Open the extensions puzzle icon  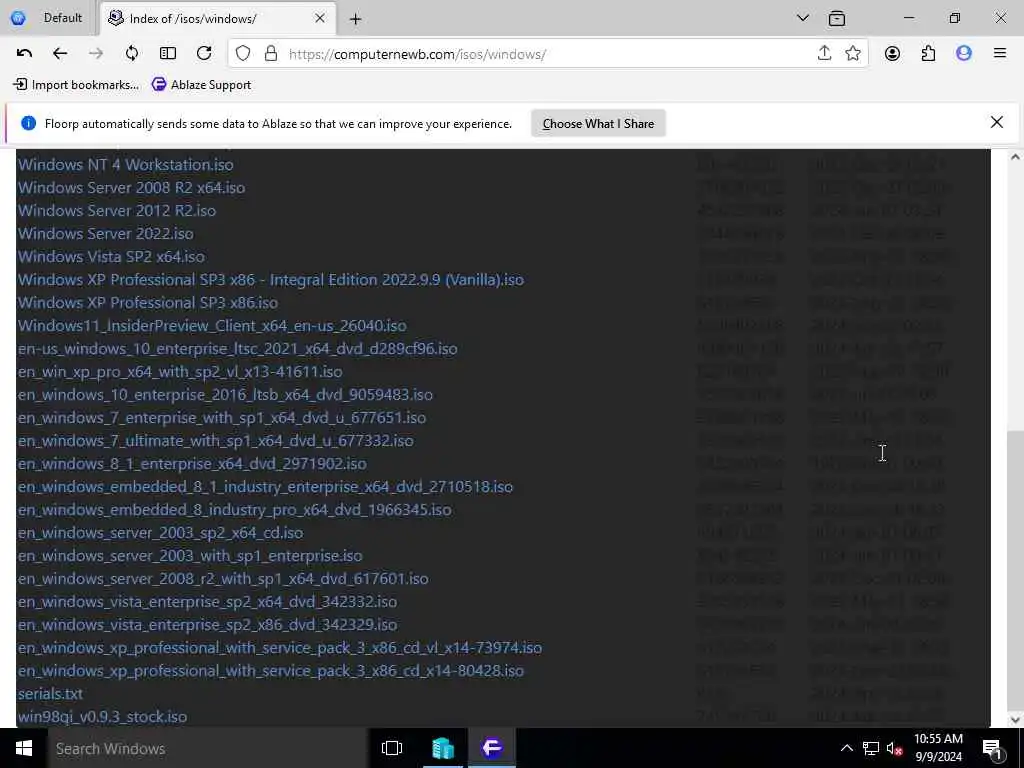928,54
